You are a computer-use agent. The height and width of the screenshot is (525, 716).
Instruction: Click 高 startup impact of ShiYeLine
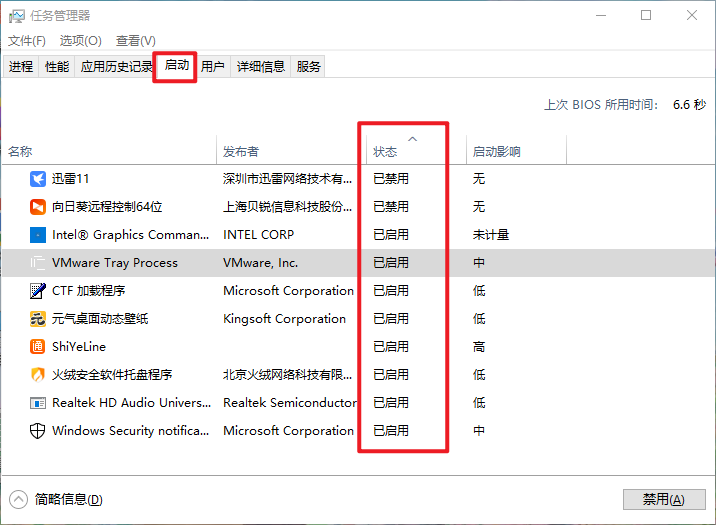479,347
